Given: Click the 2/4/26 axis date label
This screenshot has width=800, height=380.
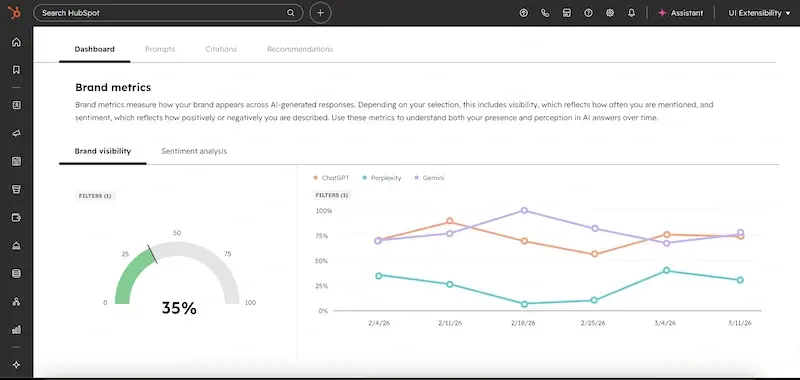Looking at the screenshot, I should pos(379,323).
